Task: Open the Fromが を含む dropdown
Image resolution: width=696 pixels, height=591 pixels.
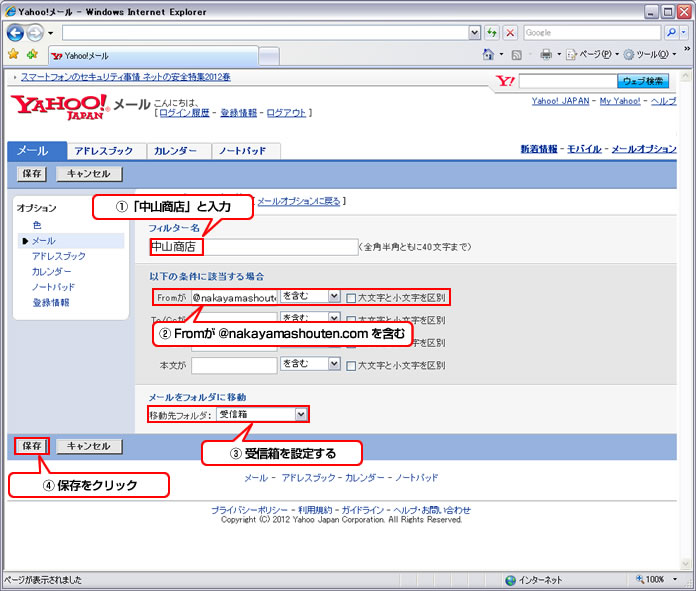Action: pos(310,296)
